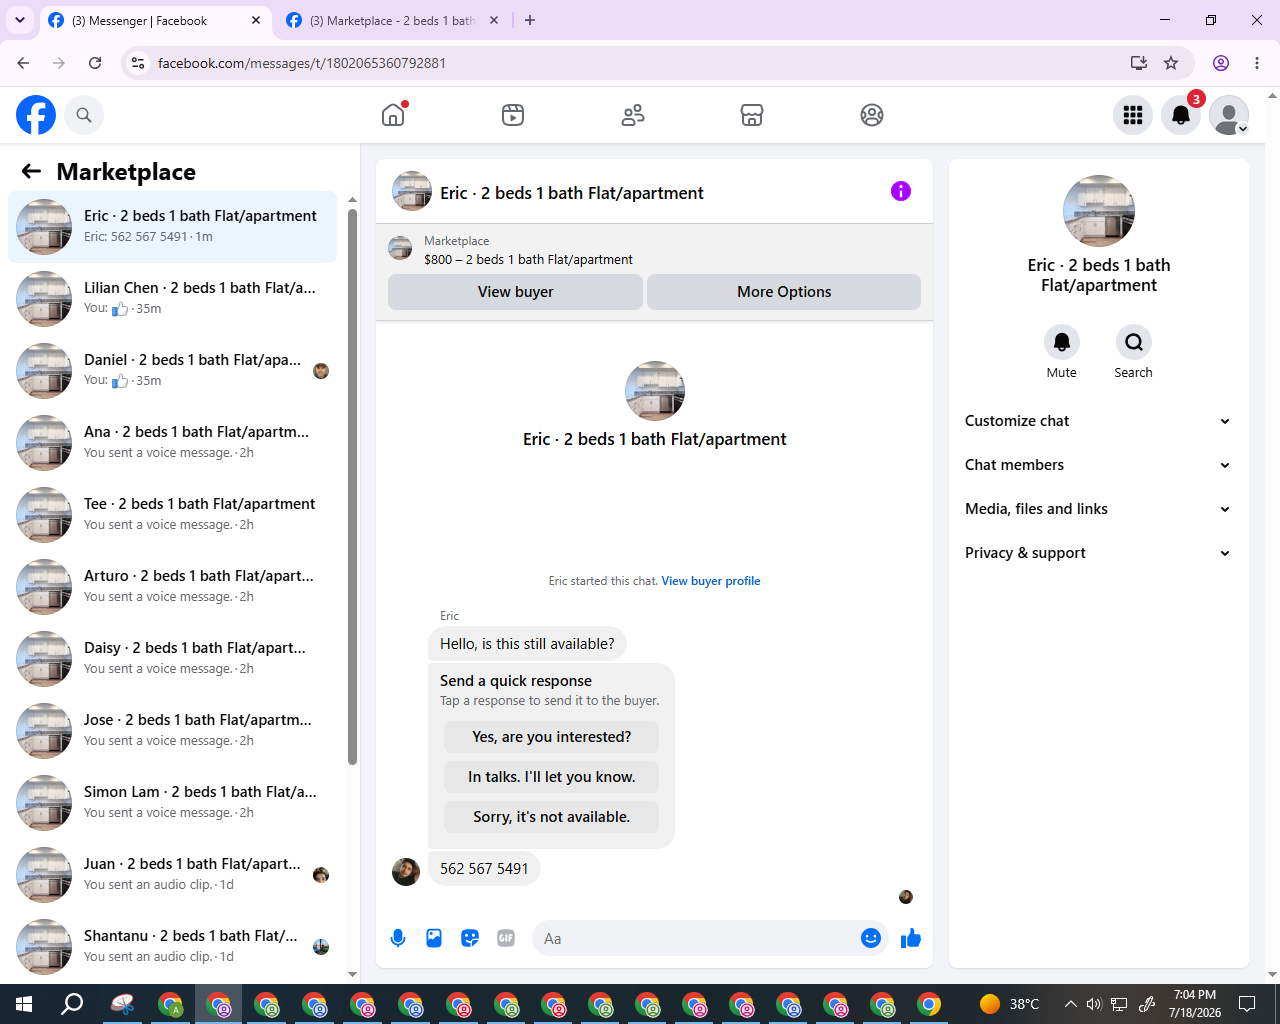Open the tab search dropdown arrow

[19, 20]
